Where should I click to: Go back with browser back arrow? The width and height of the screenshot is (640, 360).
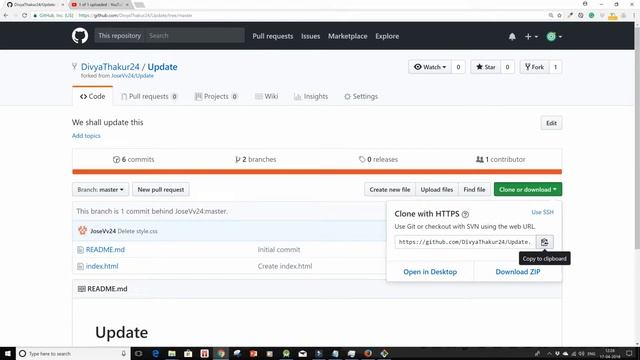coord(6,16)
